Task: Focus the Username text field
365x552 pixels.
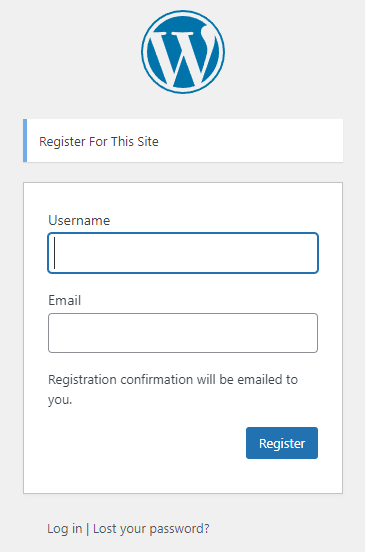Action: [183, 253]
